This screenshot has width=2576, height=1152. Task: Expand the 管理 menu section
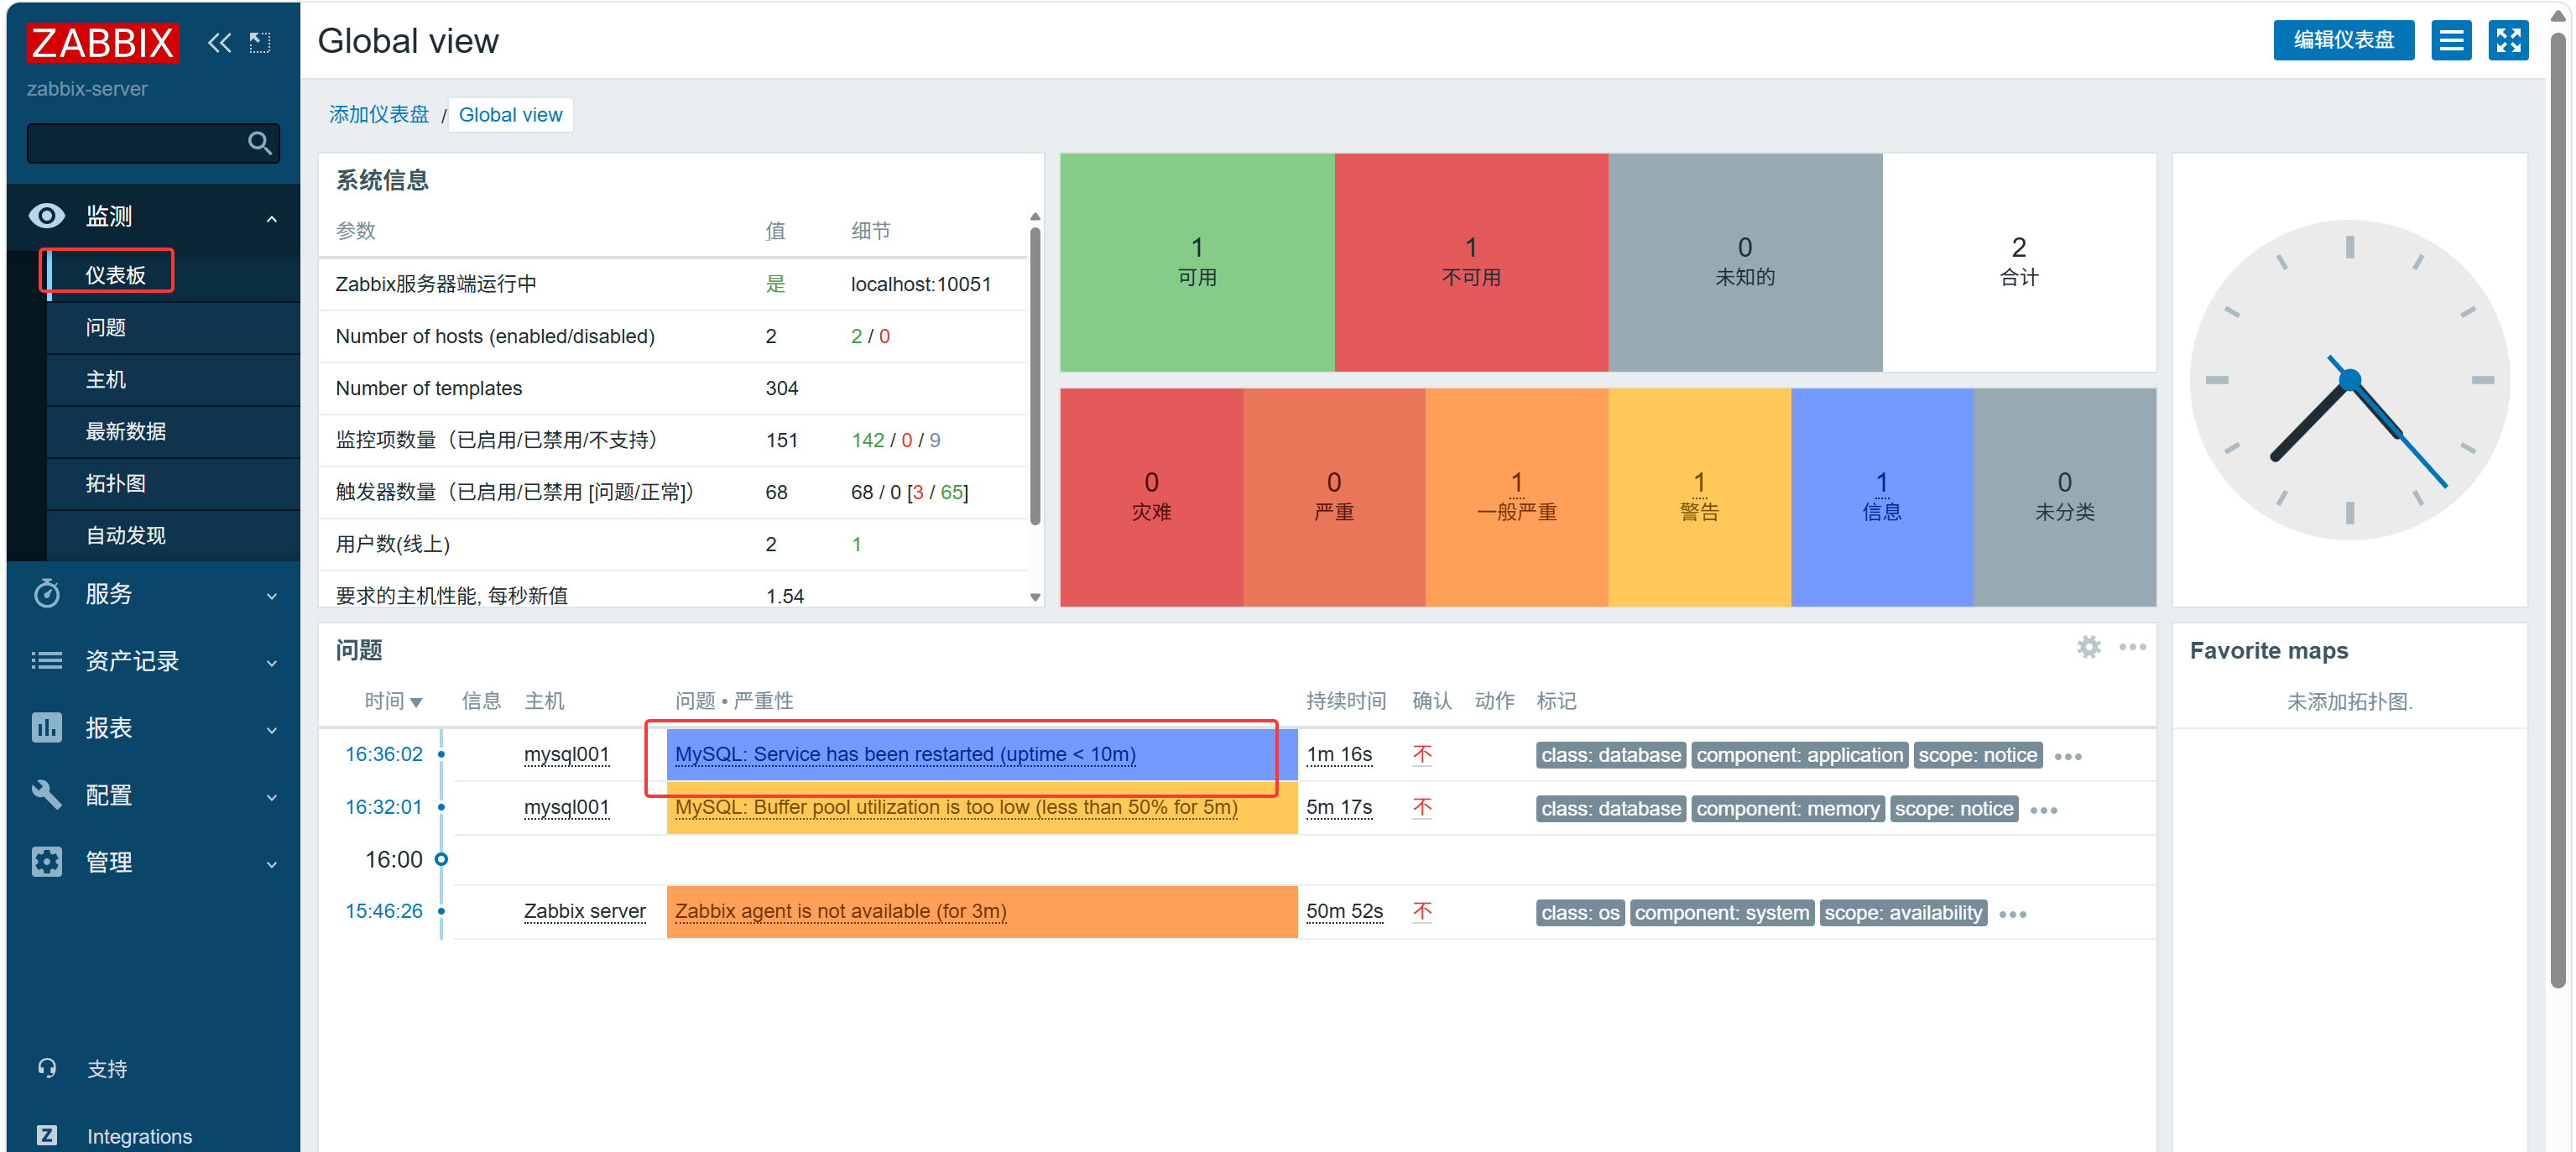pos(272,865)
